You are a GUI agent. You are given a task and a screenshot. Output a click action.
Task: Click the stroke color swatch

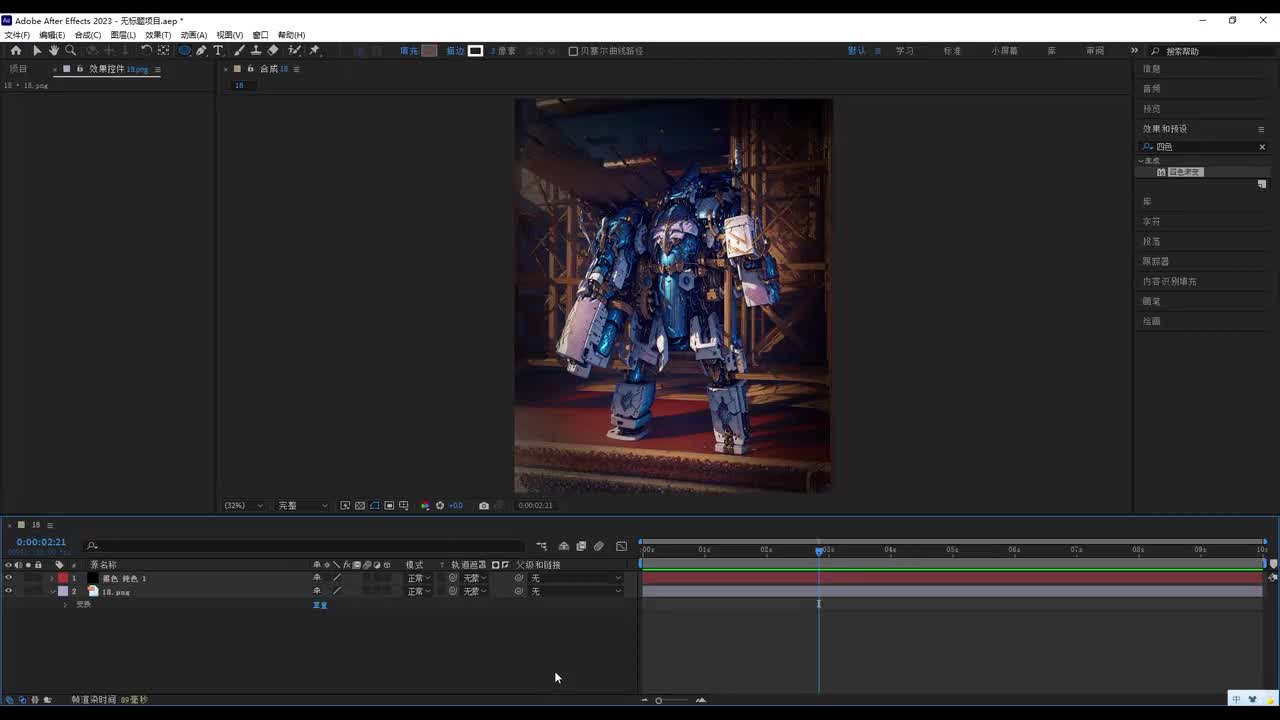(x=475, y=51)
